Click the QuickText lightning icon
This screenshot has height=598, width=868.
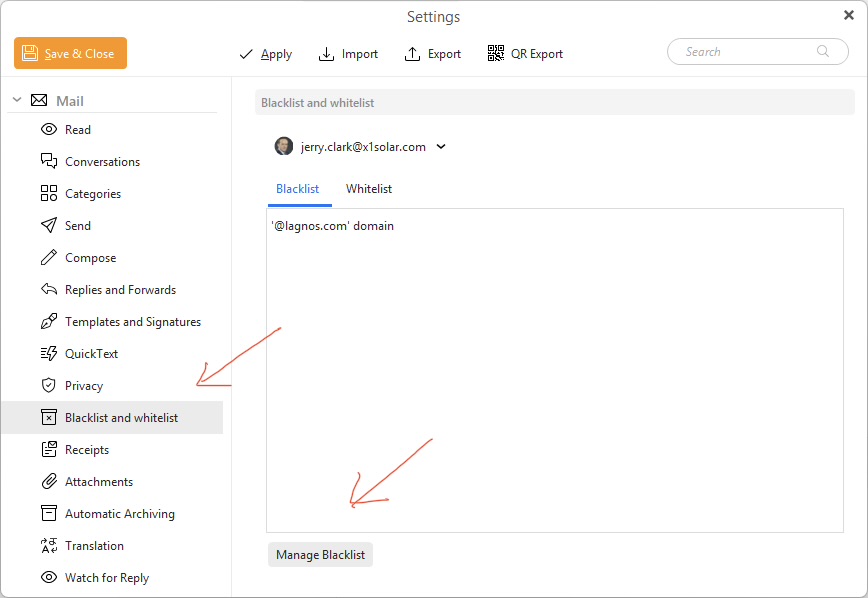(x=48, y=354)
